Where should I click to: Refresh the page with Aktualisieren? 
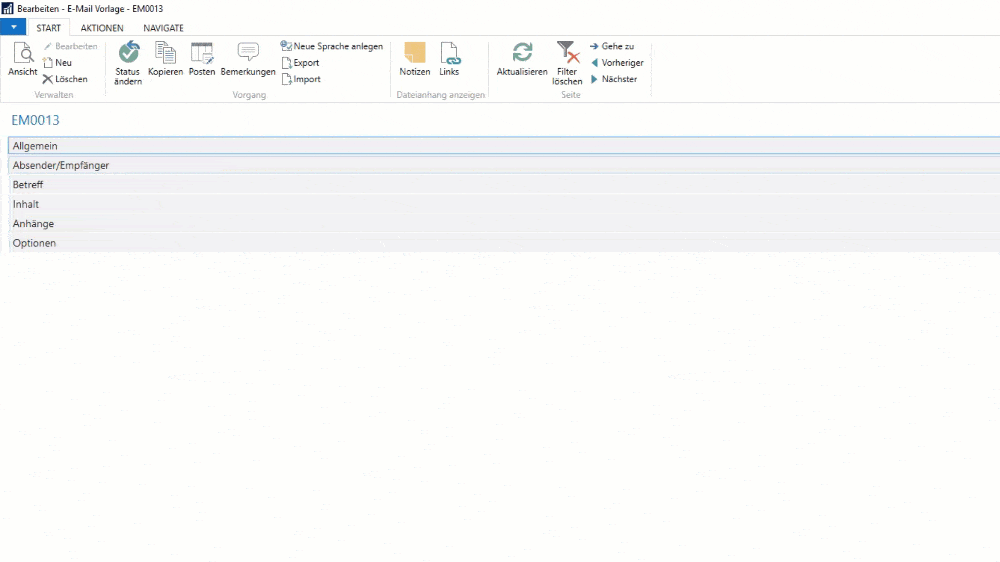pyautogui.click(x=522, y=59)
